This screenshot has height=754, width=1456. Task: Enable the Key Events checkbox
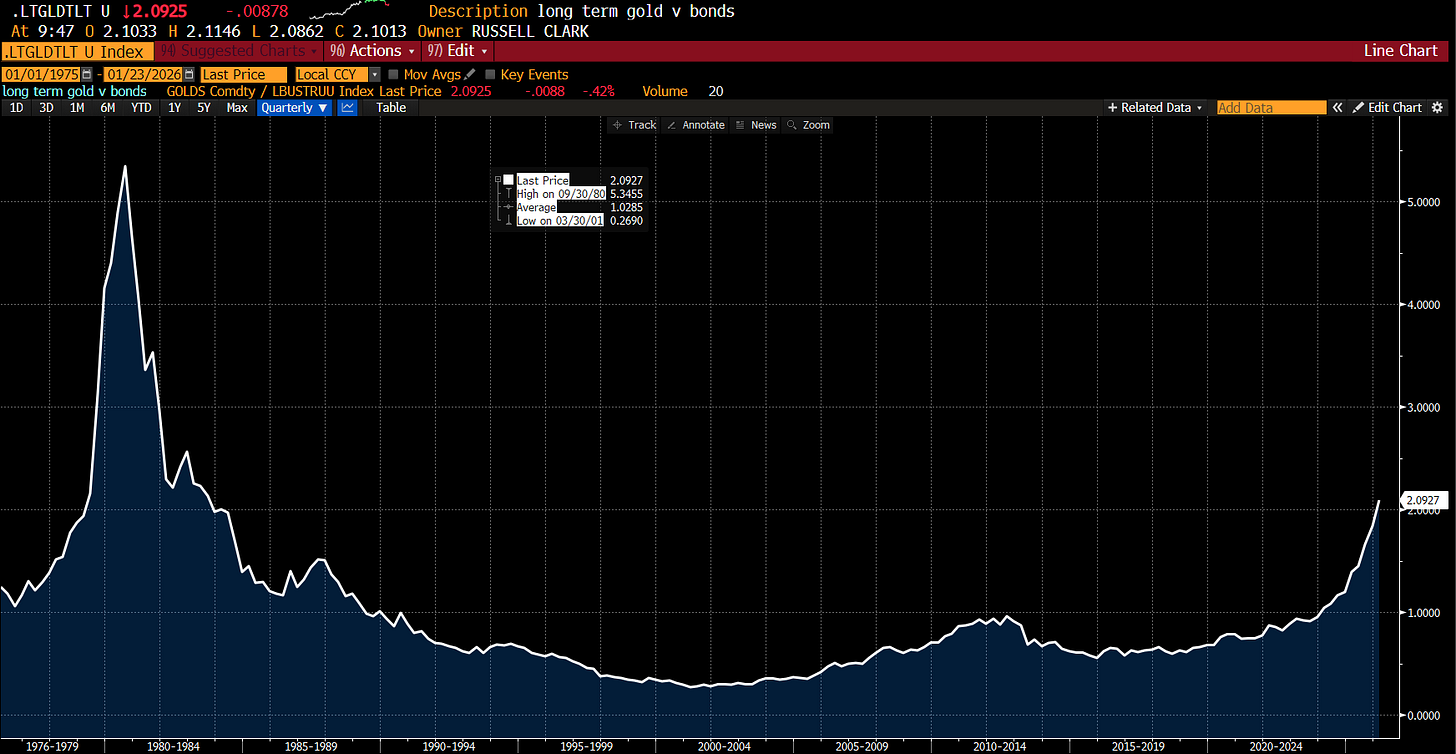[490, 75]
